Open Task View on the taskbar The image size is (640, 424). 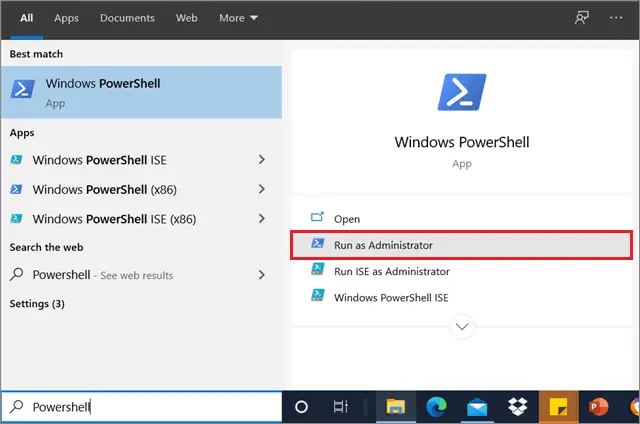(340, 406)
